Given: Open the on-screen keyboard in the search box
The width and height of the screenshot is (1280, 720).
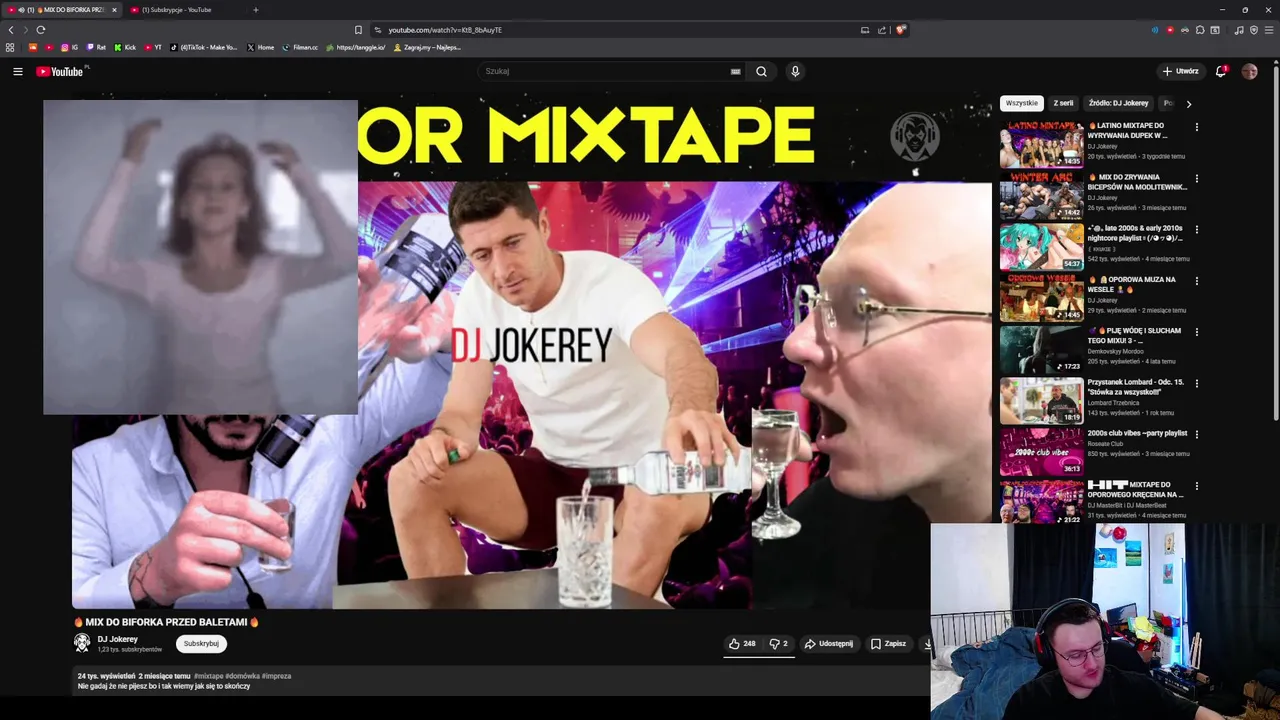Looking at the screenshot, I should [736, 71].
